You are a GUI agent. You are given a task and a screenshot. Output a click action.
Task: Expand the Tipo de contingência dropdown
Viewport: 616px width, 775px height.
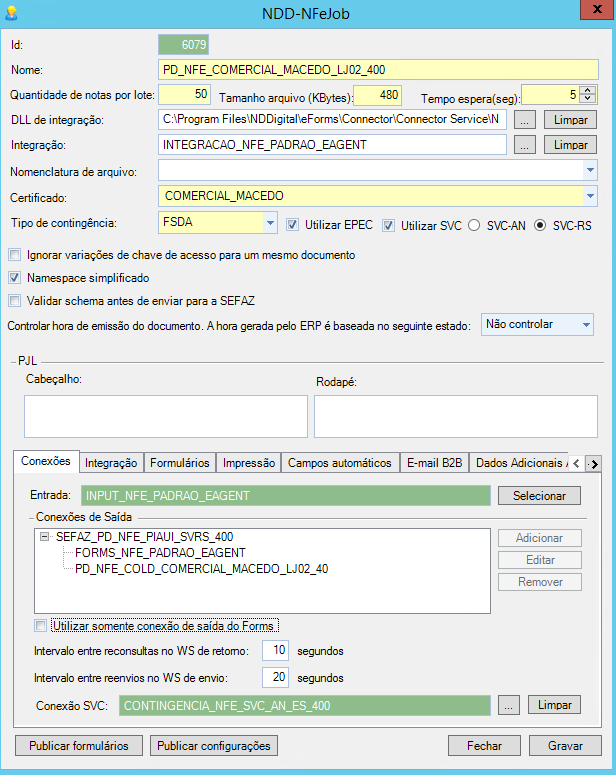[270, 221]
